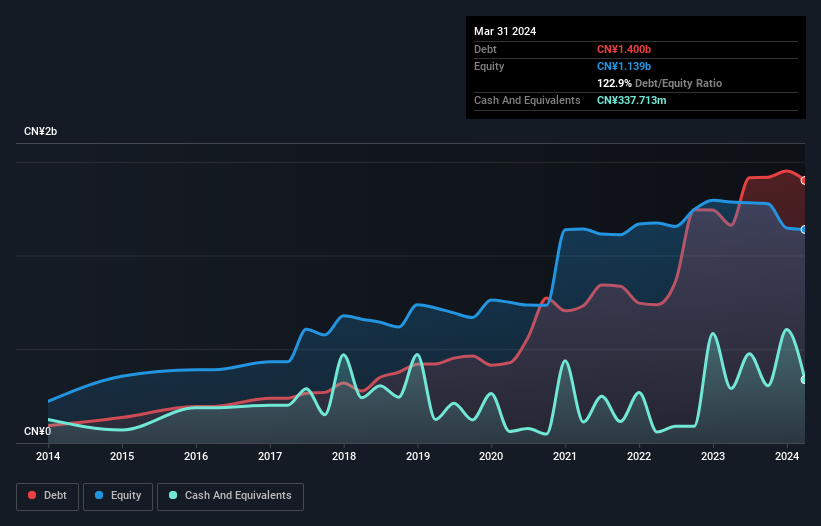Click the 2024 label on the x-axis

787,457
